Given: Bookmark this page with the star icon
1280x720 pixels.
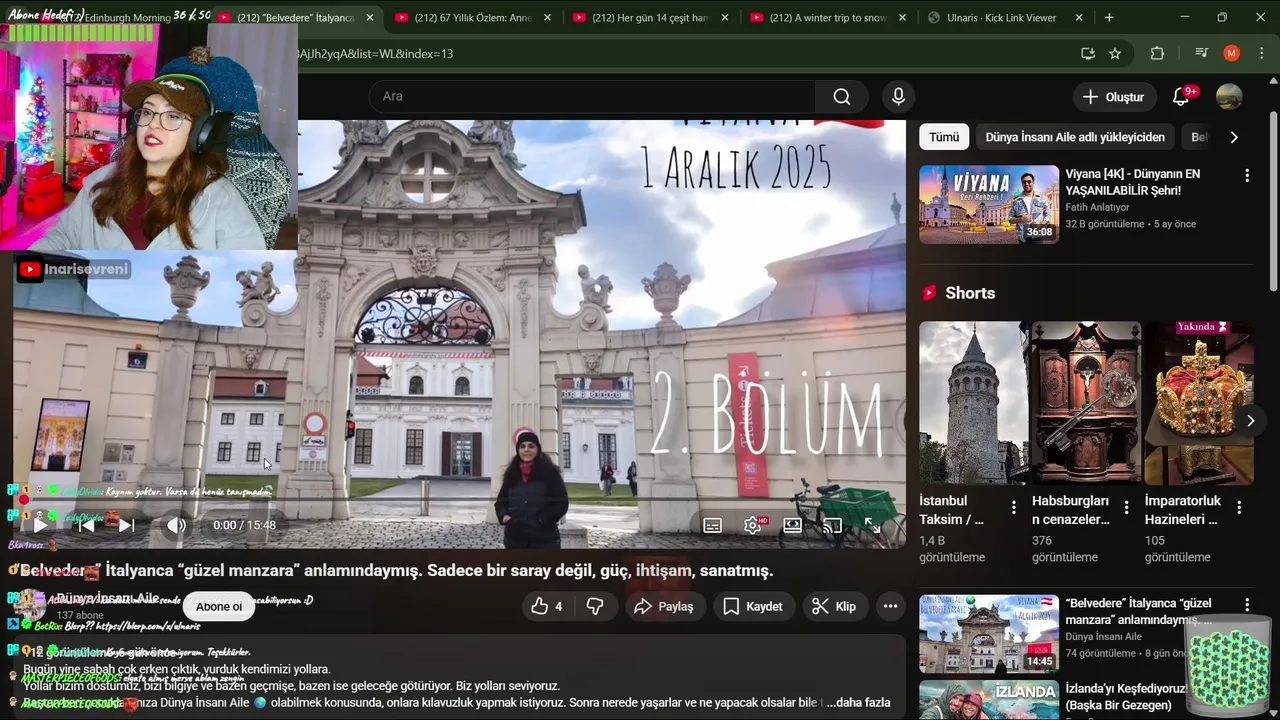Looking at the screenshot, I should (1115, 53).
